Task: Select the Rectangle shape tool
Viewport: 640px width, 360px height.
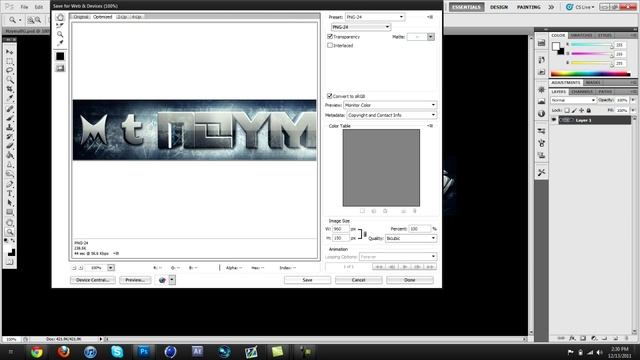Action: click(x=10, y=212)
